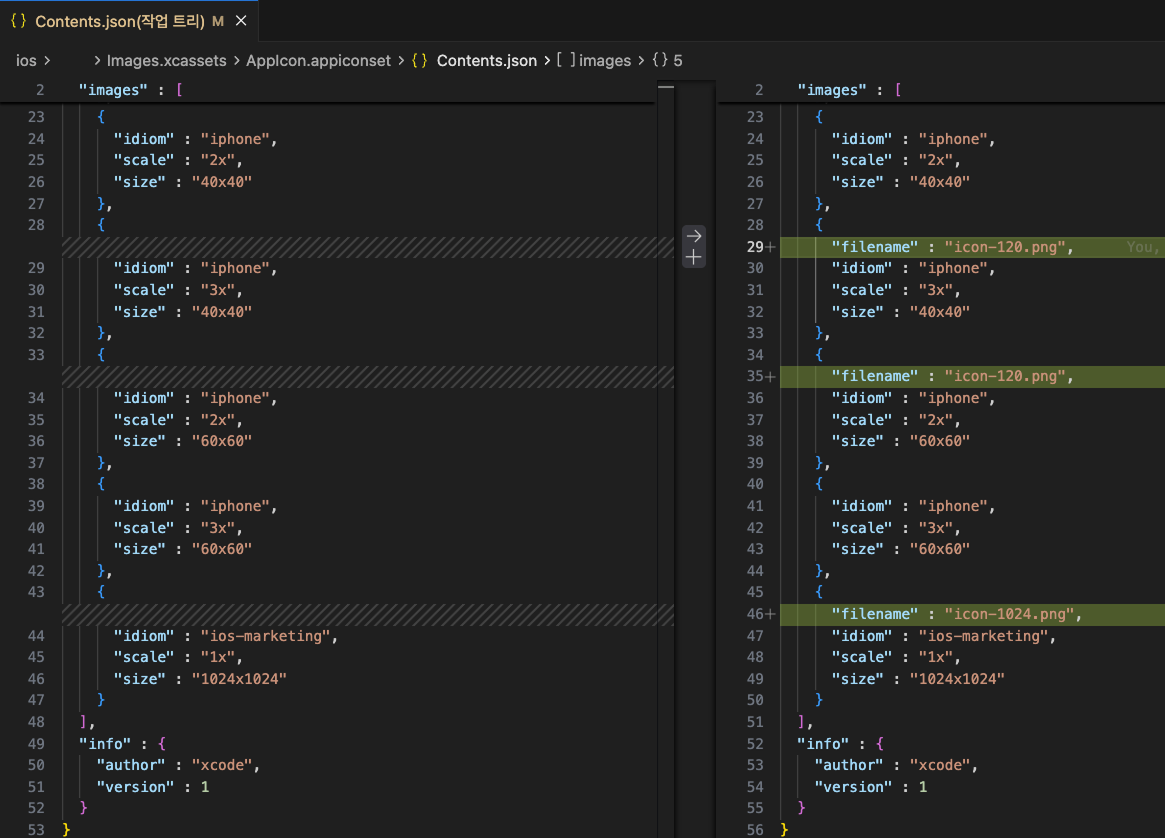Click the sticky "images" header in the left pane

110,90
